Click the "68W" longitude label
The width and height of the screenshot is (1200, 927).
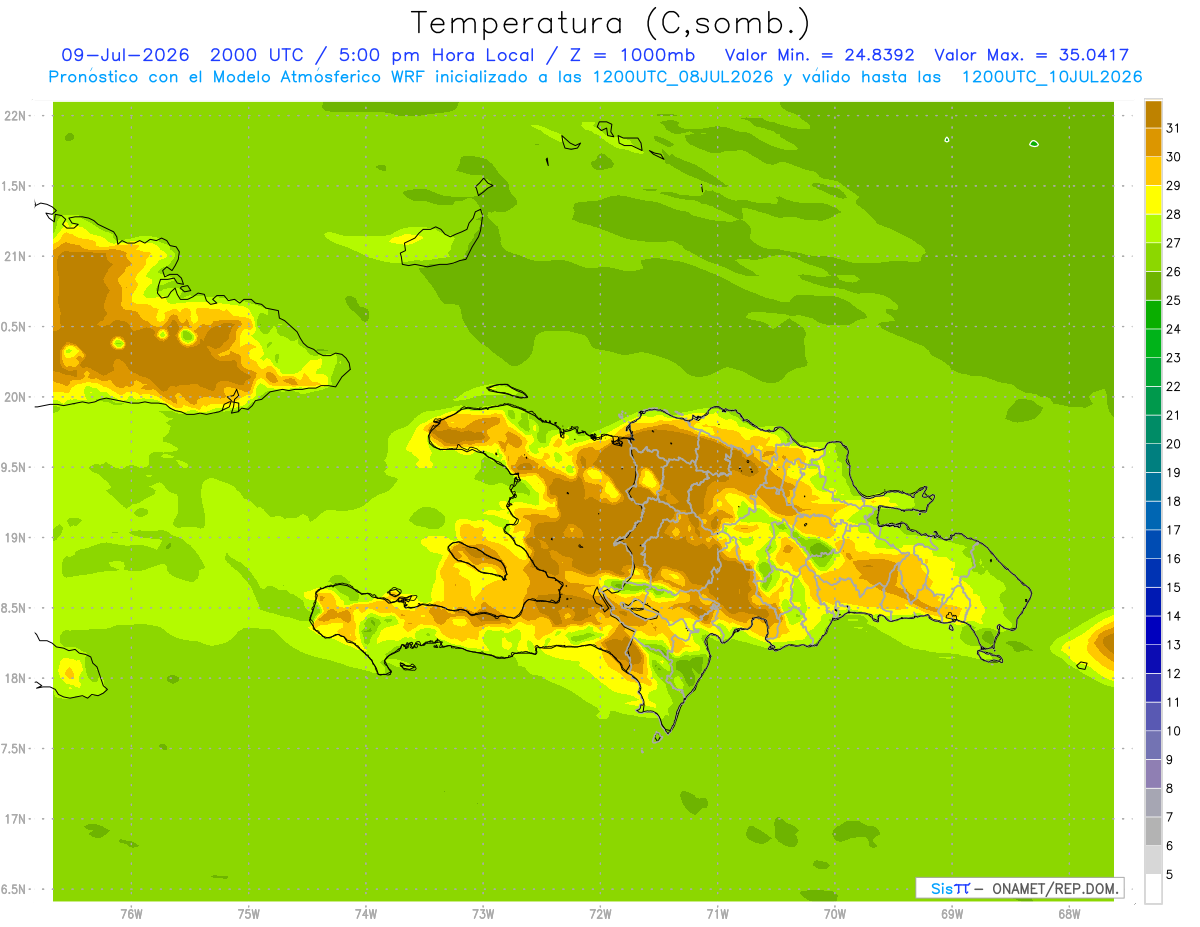click(x=1069, y=914)
